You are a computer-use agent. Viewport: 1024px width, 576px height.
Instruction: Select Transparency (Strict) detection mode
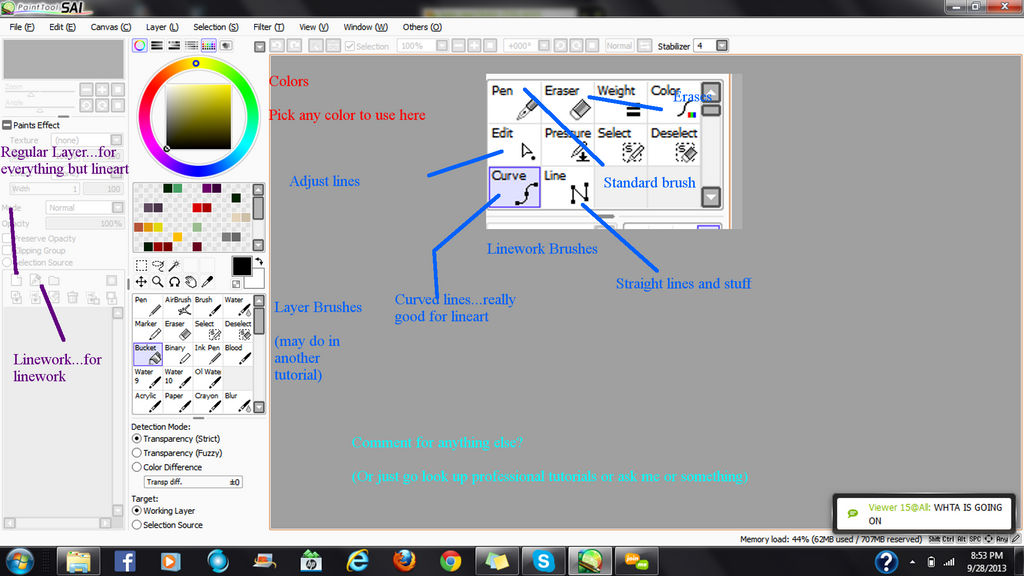pos(176,439)
